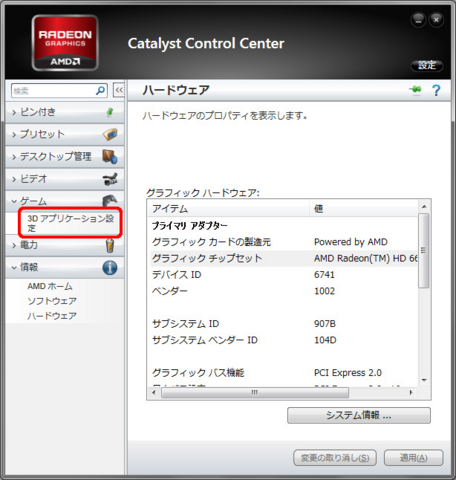Click the video camera icon next to ビデオ
Screen dimensions: 456x480
pyautogui.click(x=110, y=179)
